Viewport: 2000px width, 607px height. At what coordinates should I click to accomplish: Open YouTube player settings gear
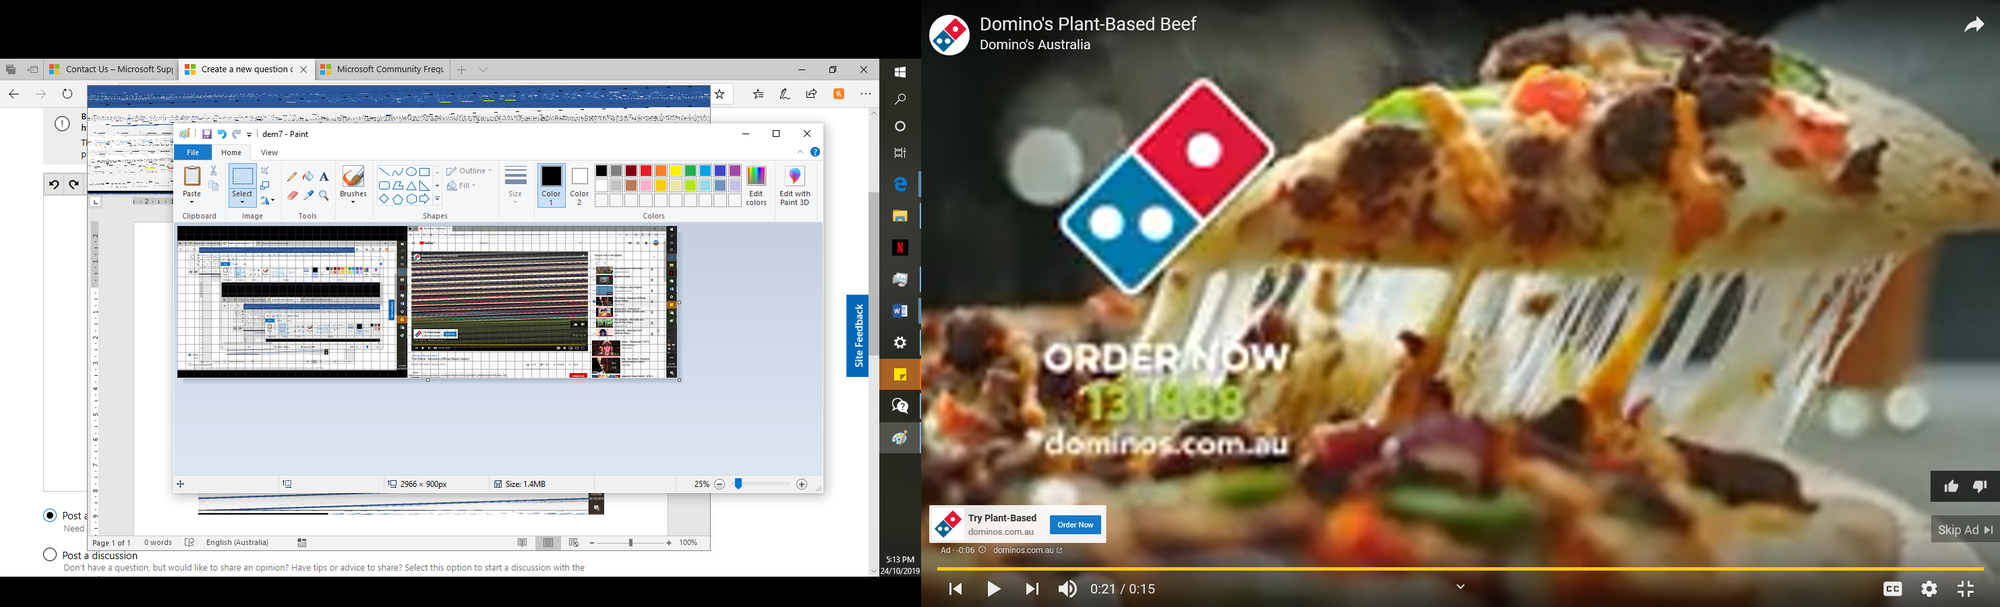[1929, 589]
